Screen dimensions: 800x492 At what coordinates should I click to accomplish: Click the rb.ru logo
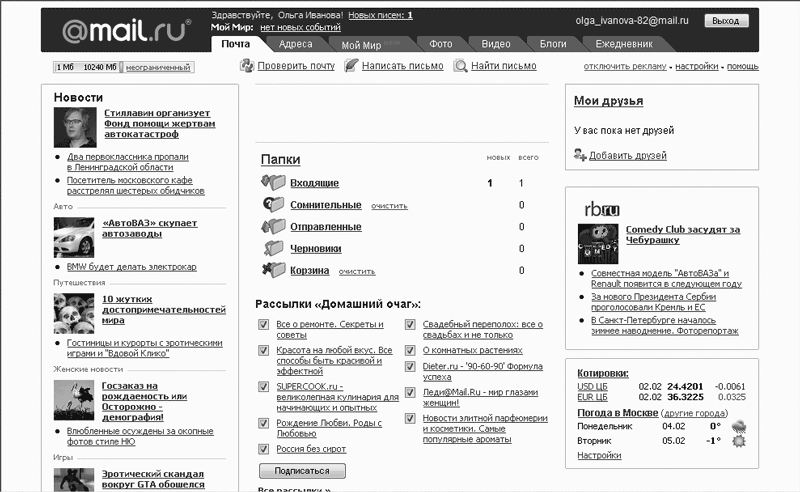[x=602, y=209]
